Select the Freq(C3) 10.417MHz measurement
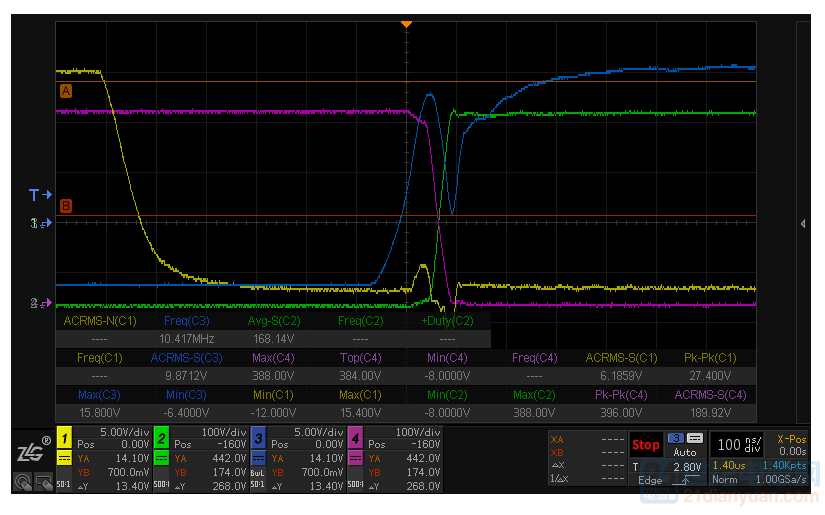This screenshot has height=515, width=825. (186, 330)
